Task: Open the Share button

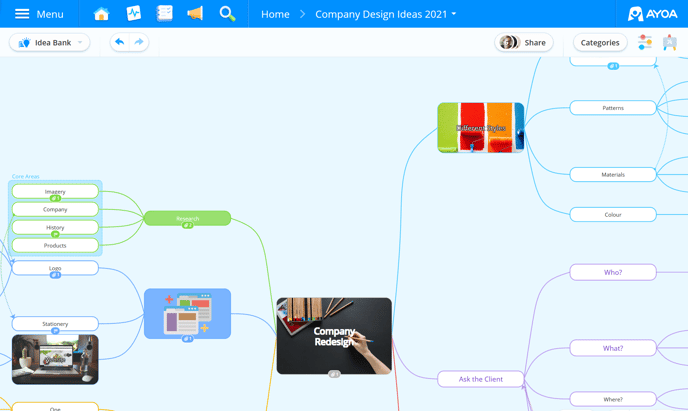Action: 523,43
